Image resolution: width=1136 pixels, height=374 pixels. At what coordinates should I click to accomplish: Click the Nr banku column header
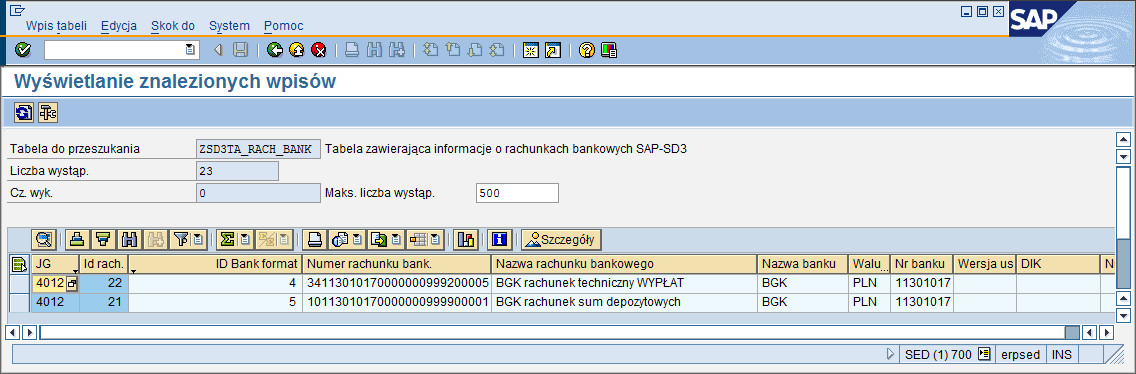click(922, 264)
